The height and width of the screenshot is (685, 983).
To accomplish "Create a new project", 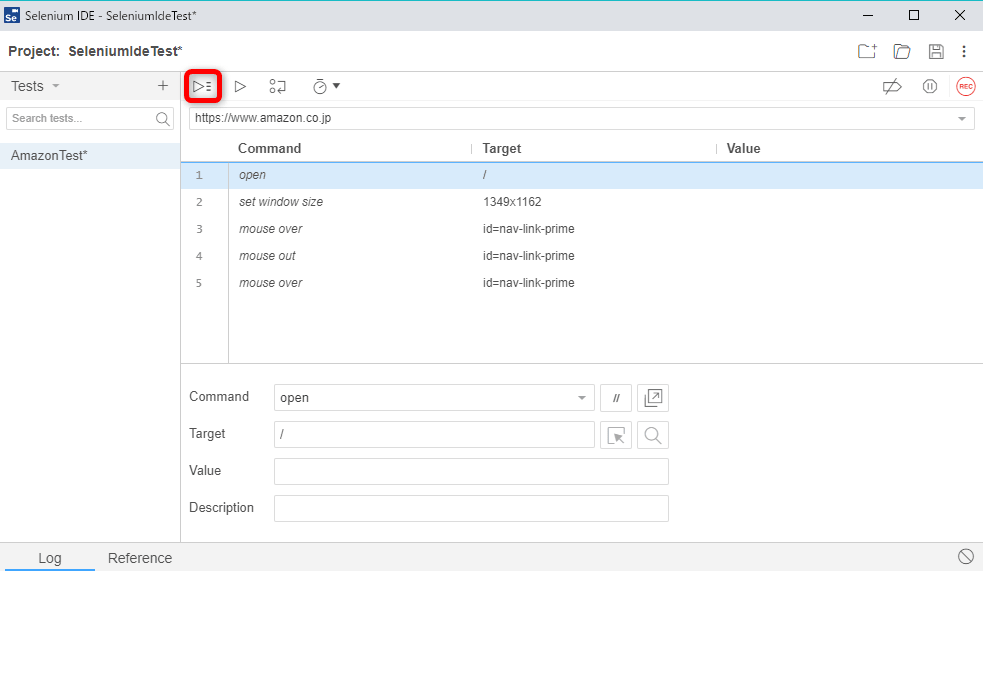I will 868,51.
